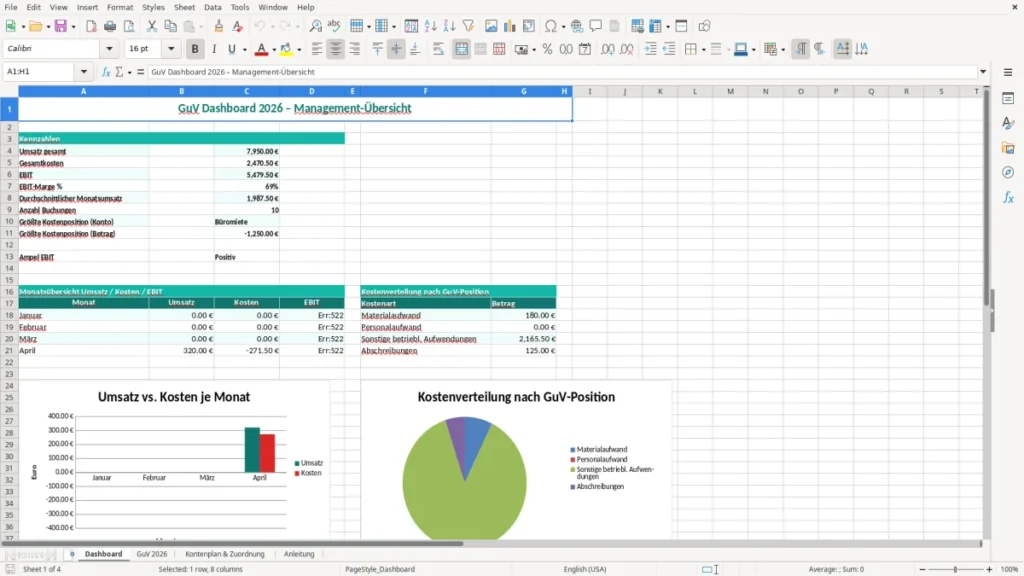Toggle left-to-right text direction

pos(801,49)
